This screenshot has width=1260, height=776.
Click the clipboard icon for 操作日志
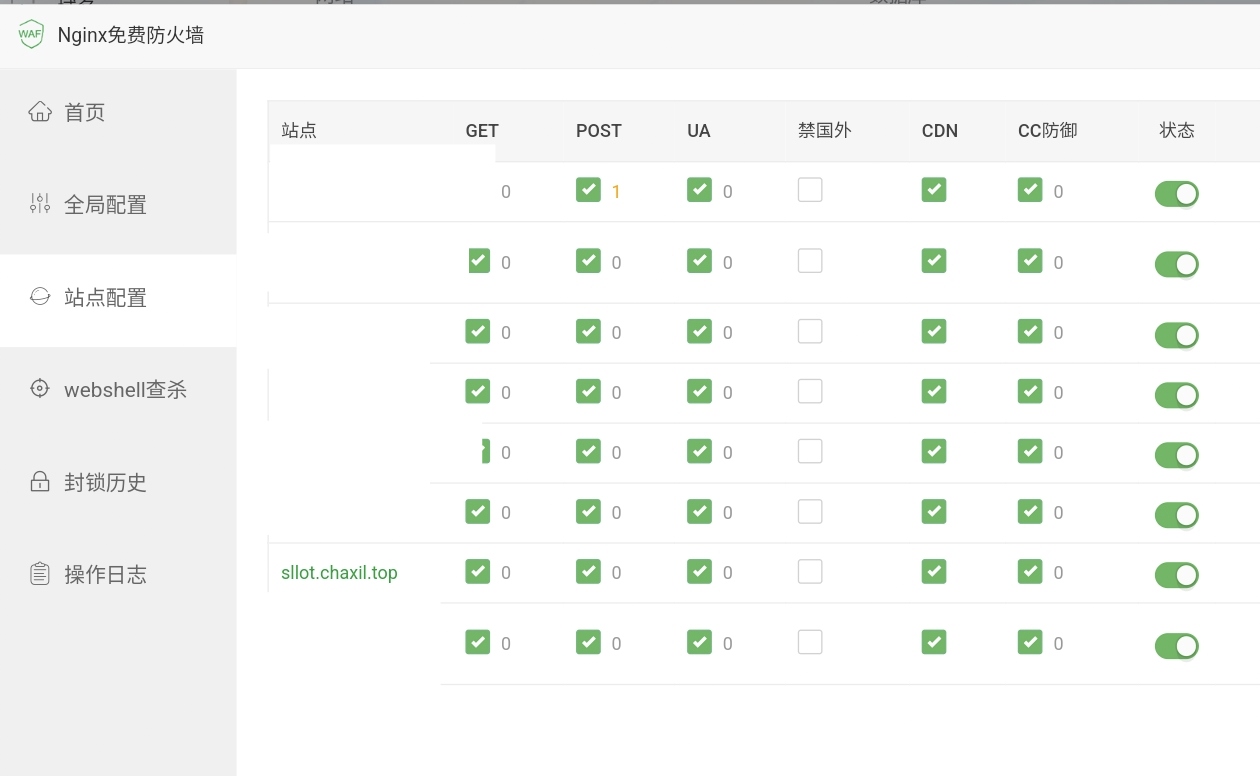[x=40, y=574]
